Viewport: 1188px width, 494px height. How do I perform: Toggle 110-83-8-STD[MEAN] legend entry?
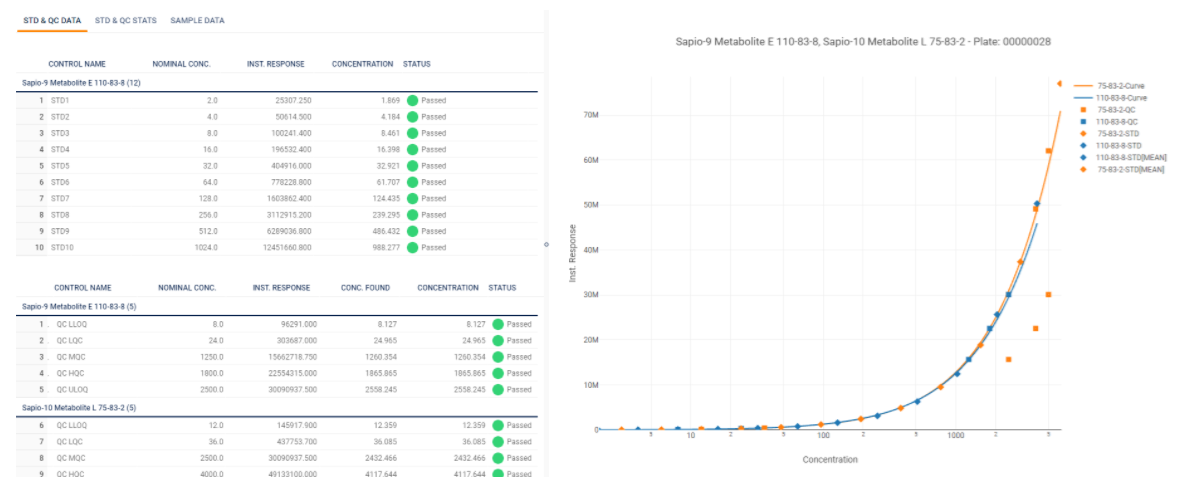pos(1123,157)
